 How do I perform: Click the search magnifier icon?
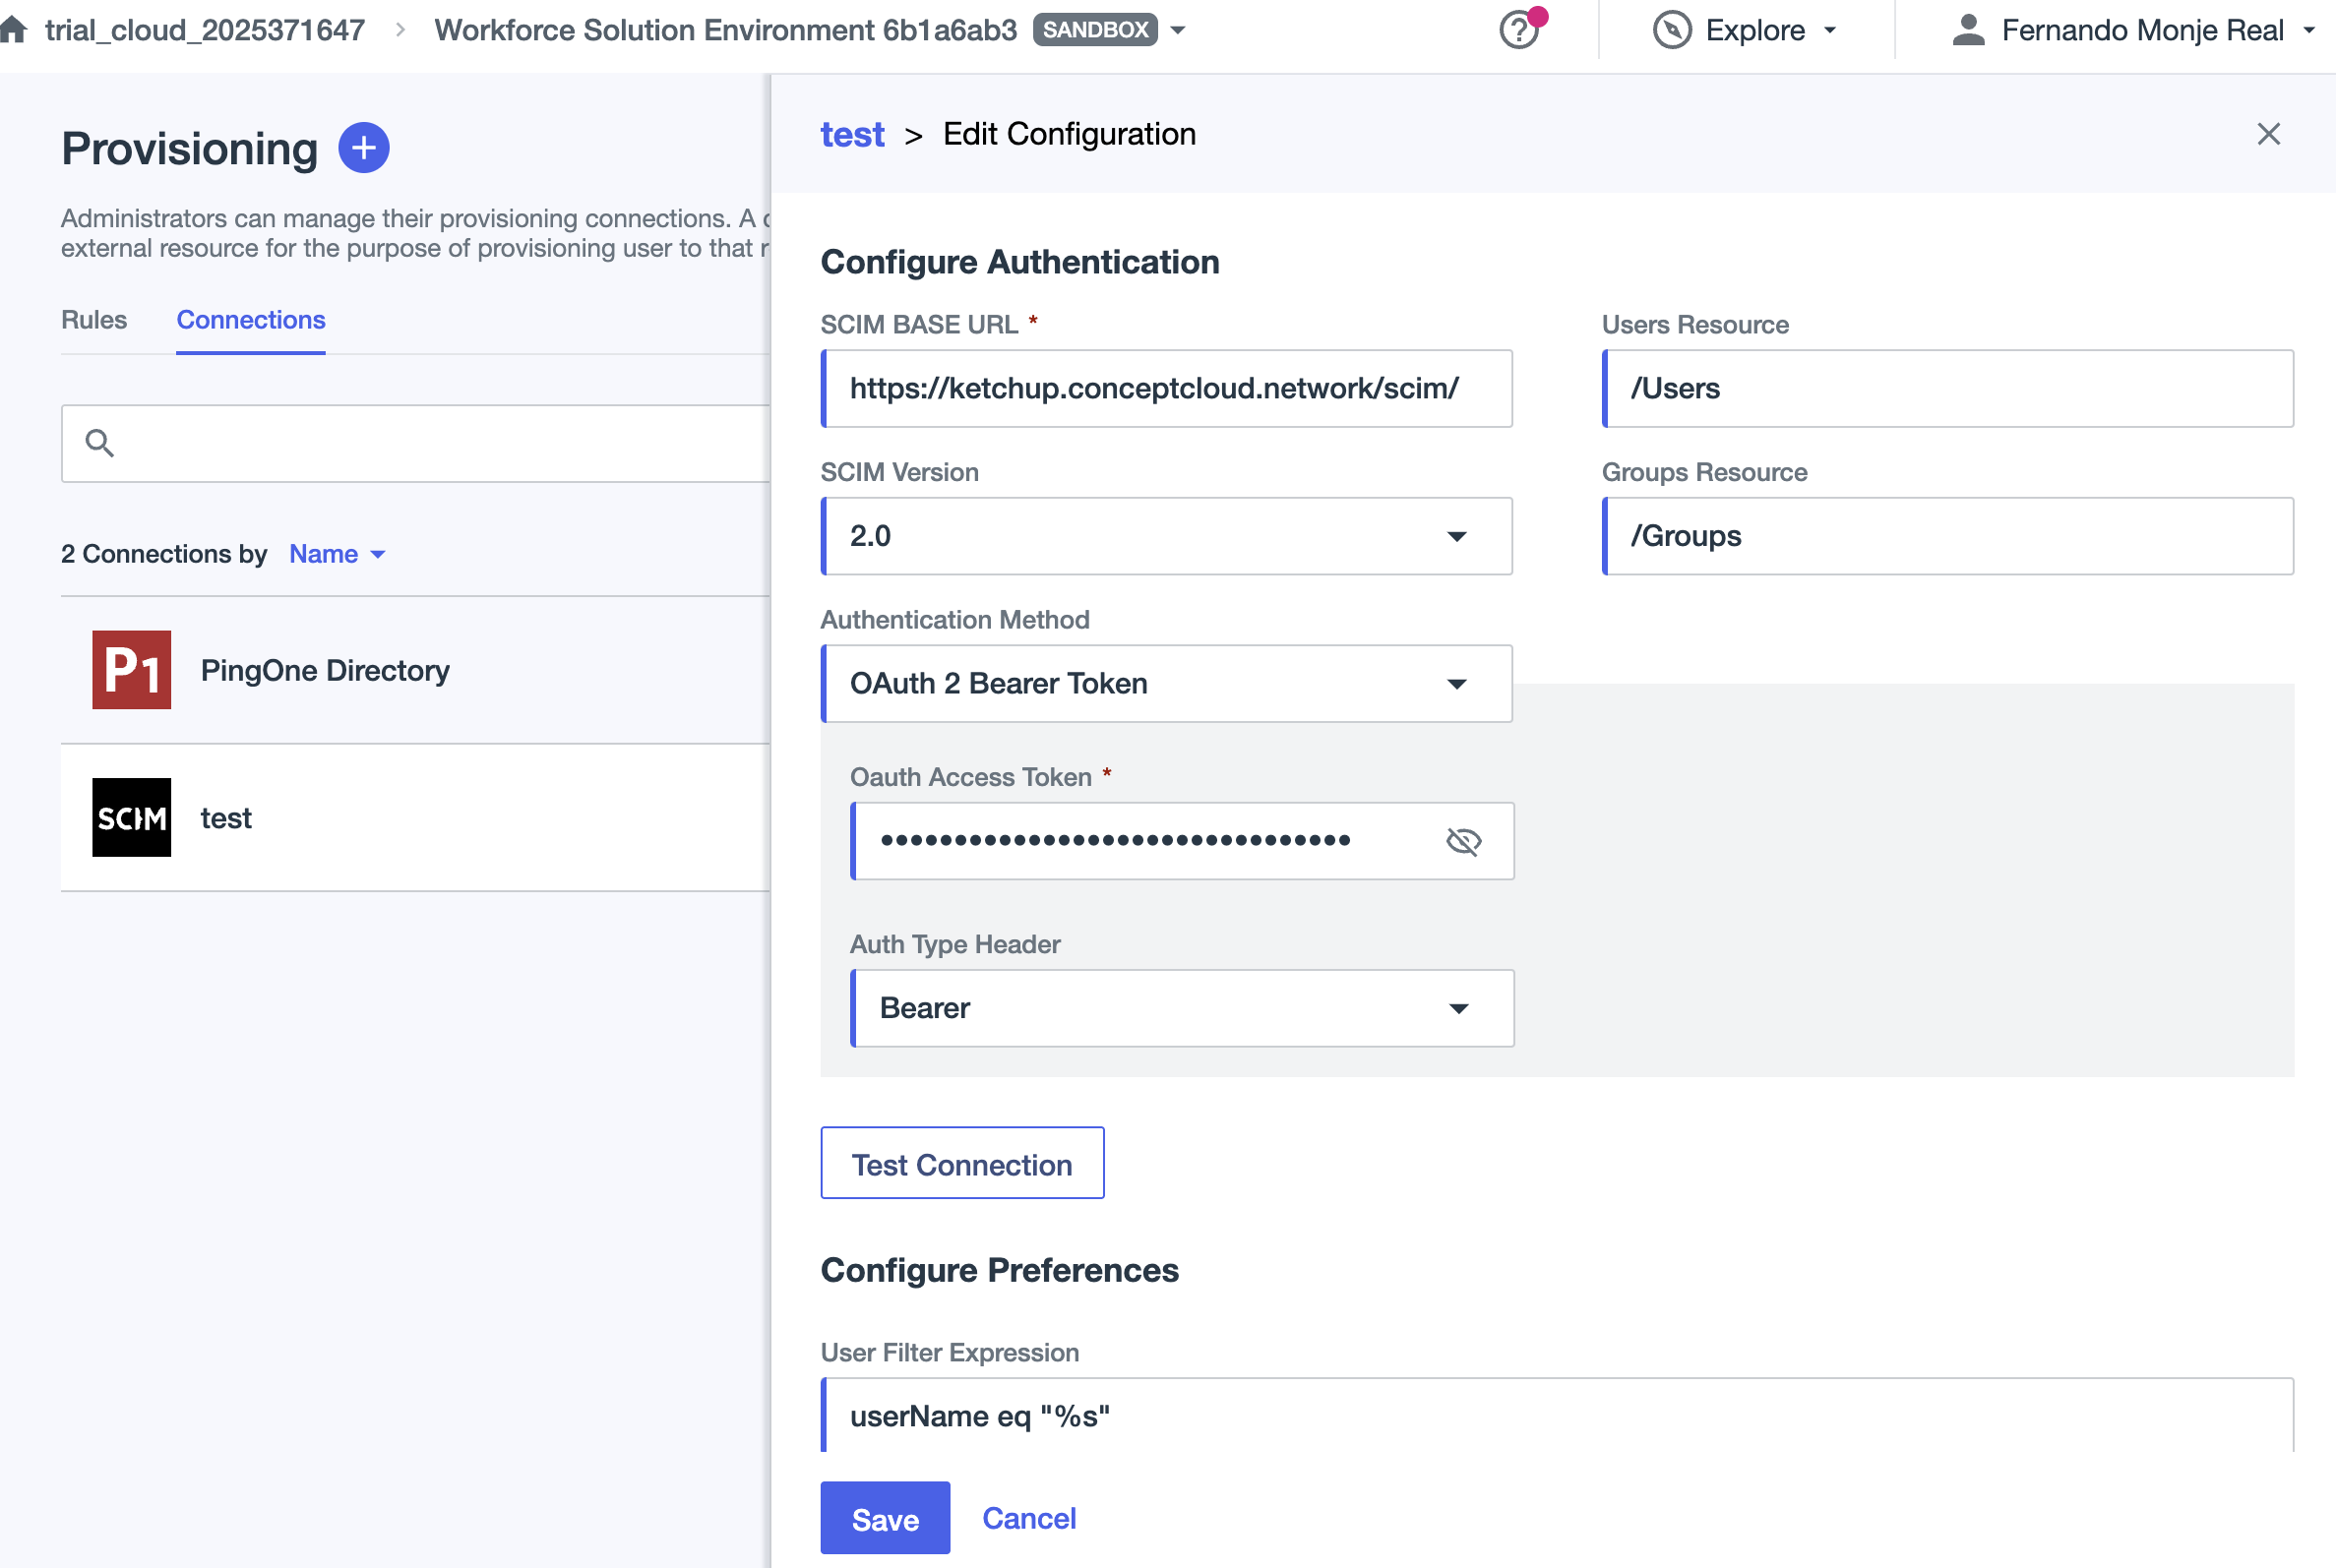click(99, 443)
